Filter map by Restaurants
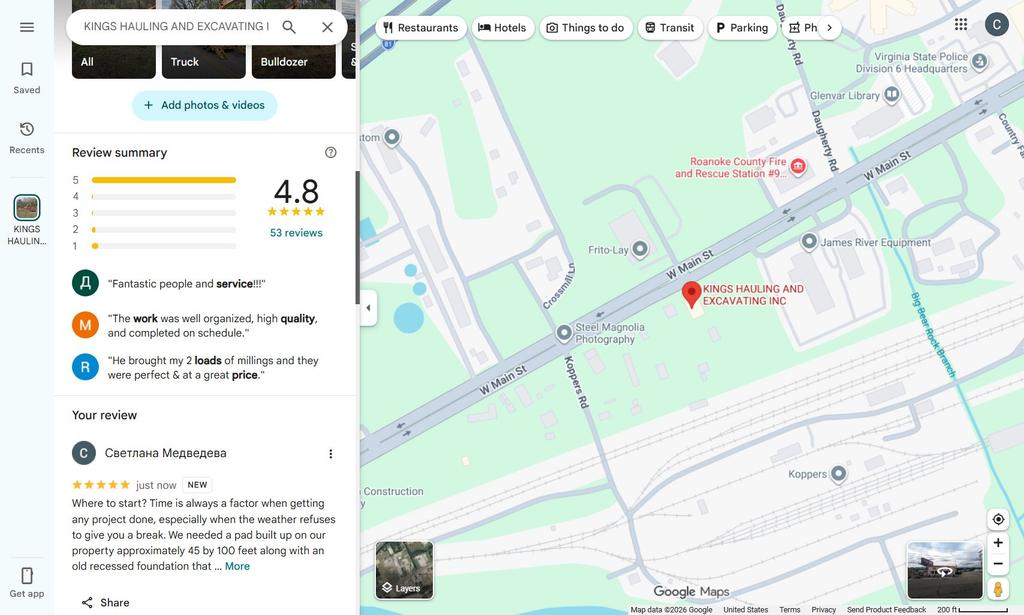This screenshot has width=1024, height=615. pyautogui.click(x=421, y=27)
